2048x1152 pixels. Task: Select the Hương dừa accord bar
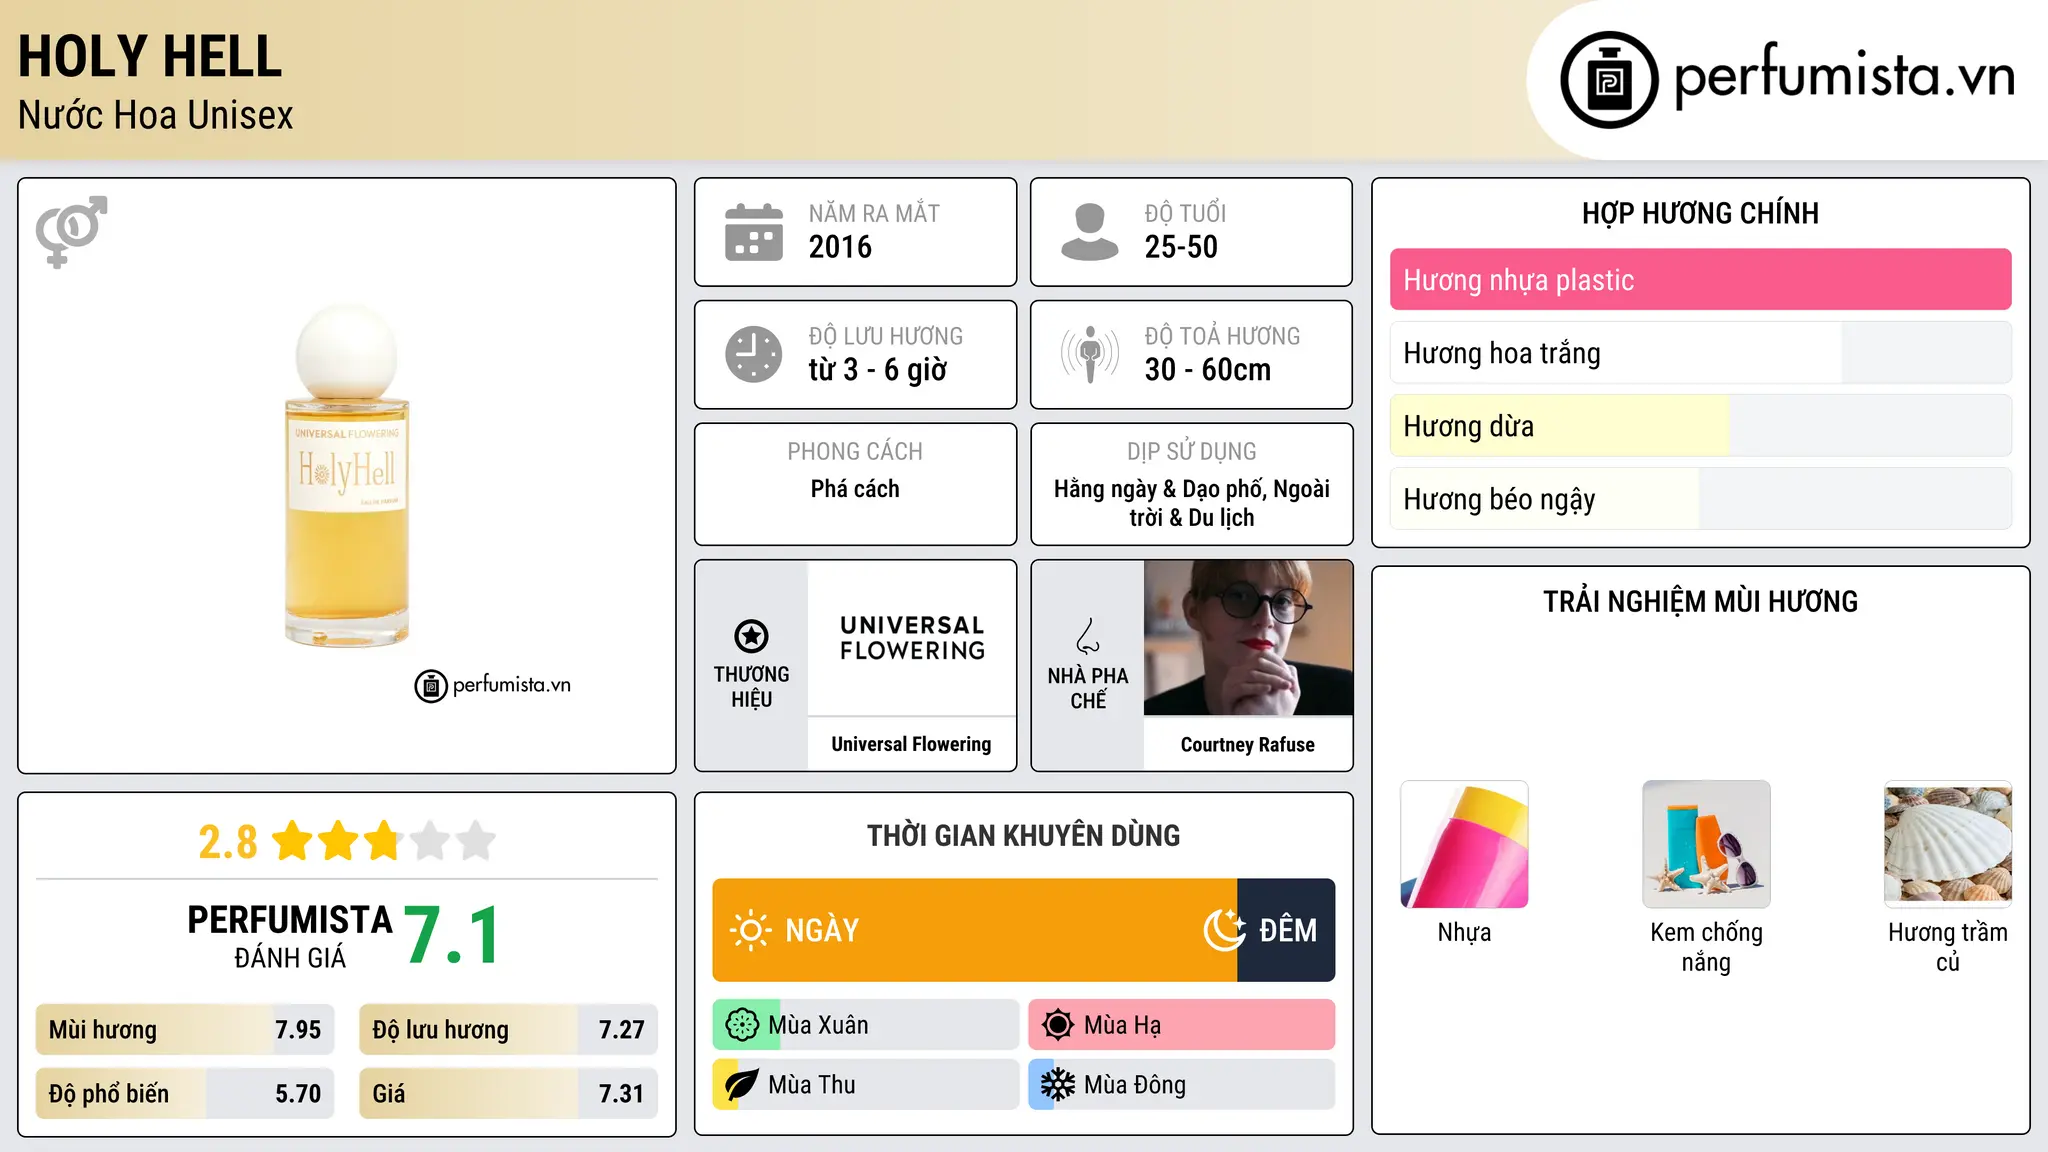[1700, 426]
